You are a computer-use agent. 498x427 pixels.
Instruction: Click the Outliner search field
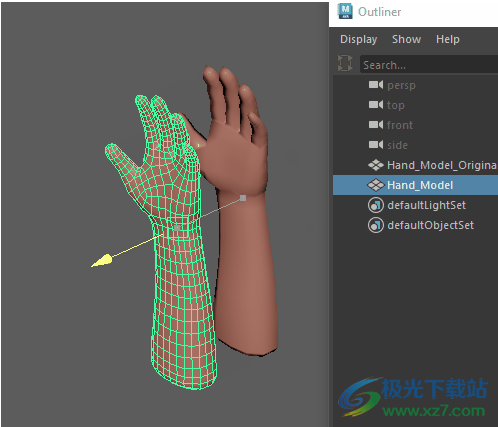click(429, 64)
